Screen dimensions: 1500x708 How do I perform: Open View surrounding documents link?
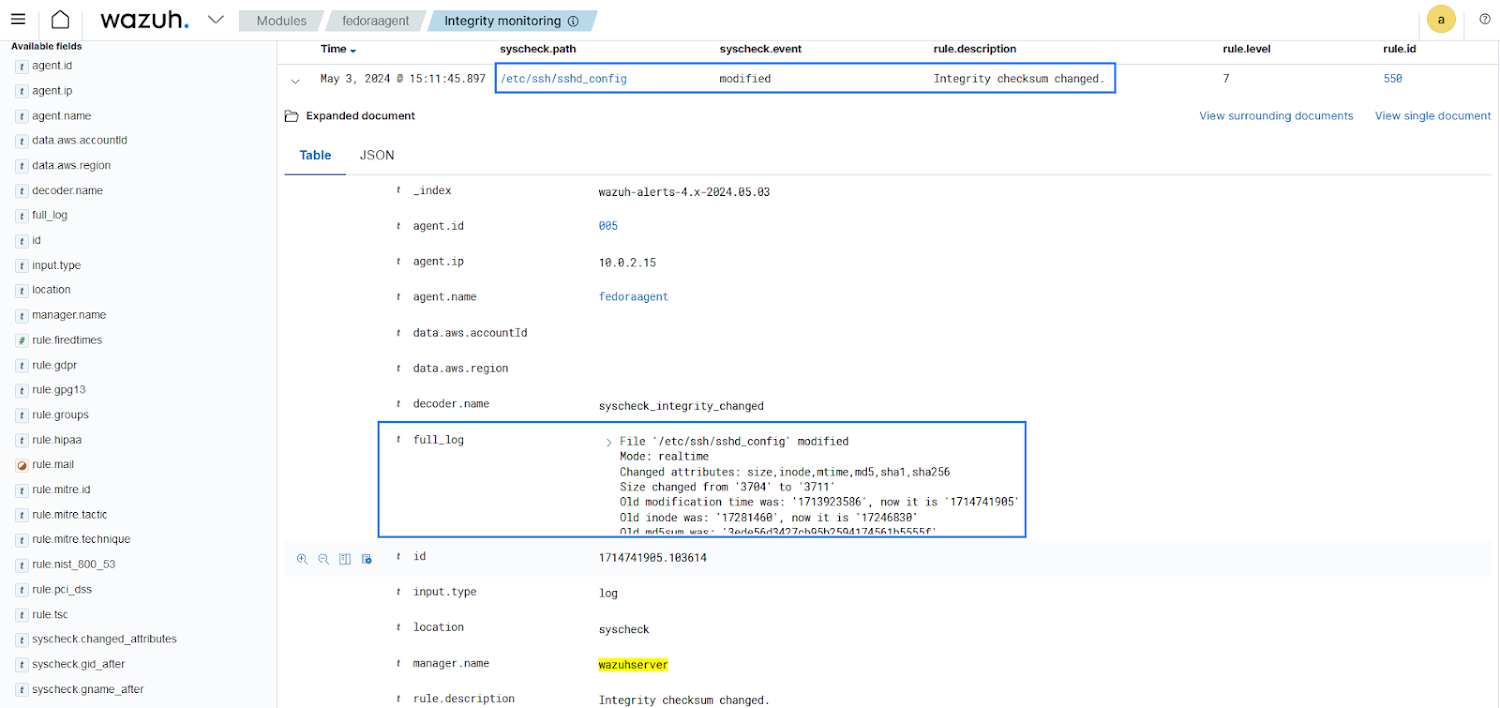pos(1276,116)
